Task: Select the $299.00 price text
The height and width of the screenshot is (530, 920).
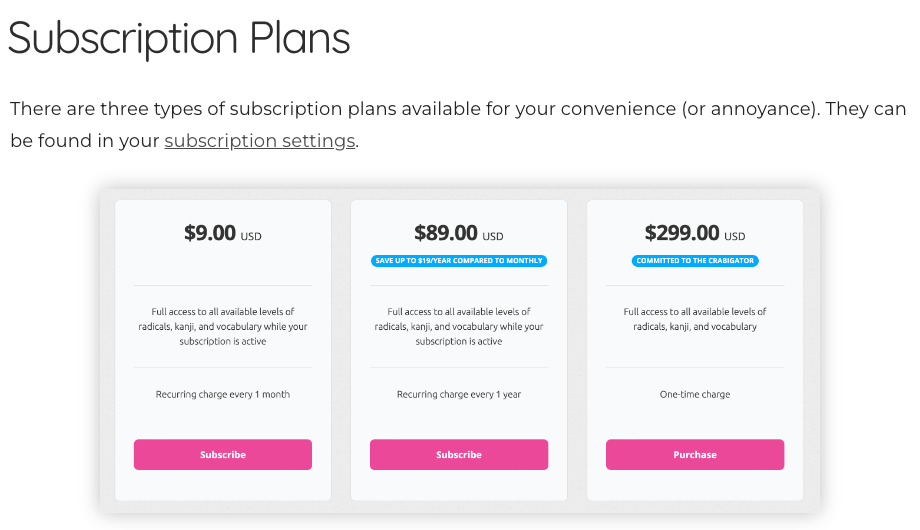Action: click(x=682, y=233)
